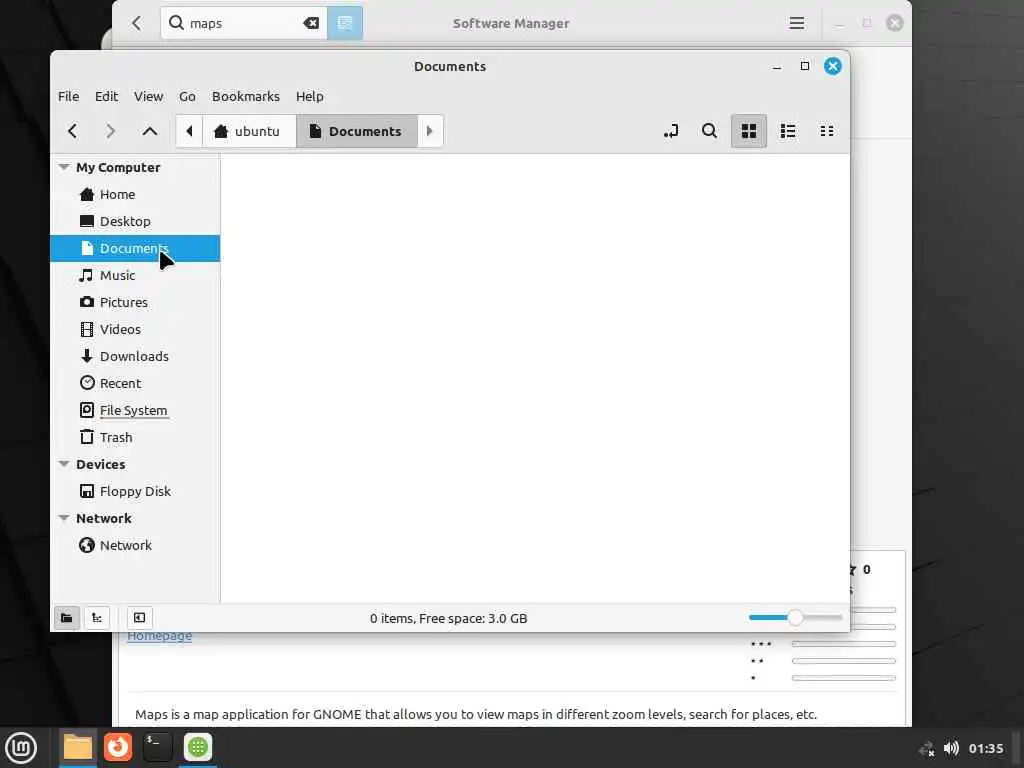The width and height of the screenshot is (1024, 768).
Task: Open Downloads in sidebar
Action: pos(135,357)
